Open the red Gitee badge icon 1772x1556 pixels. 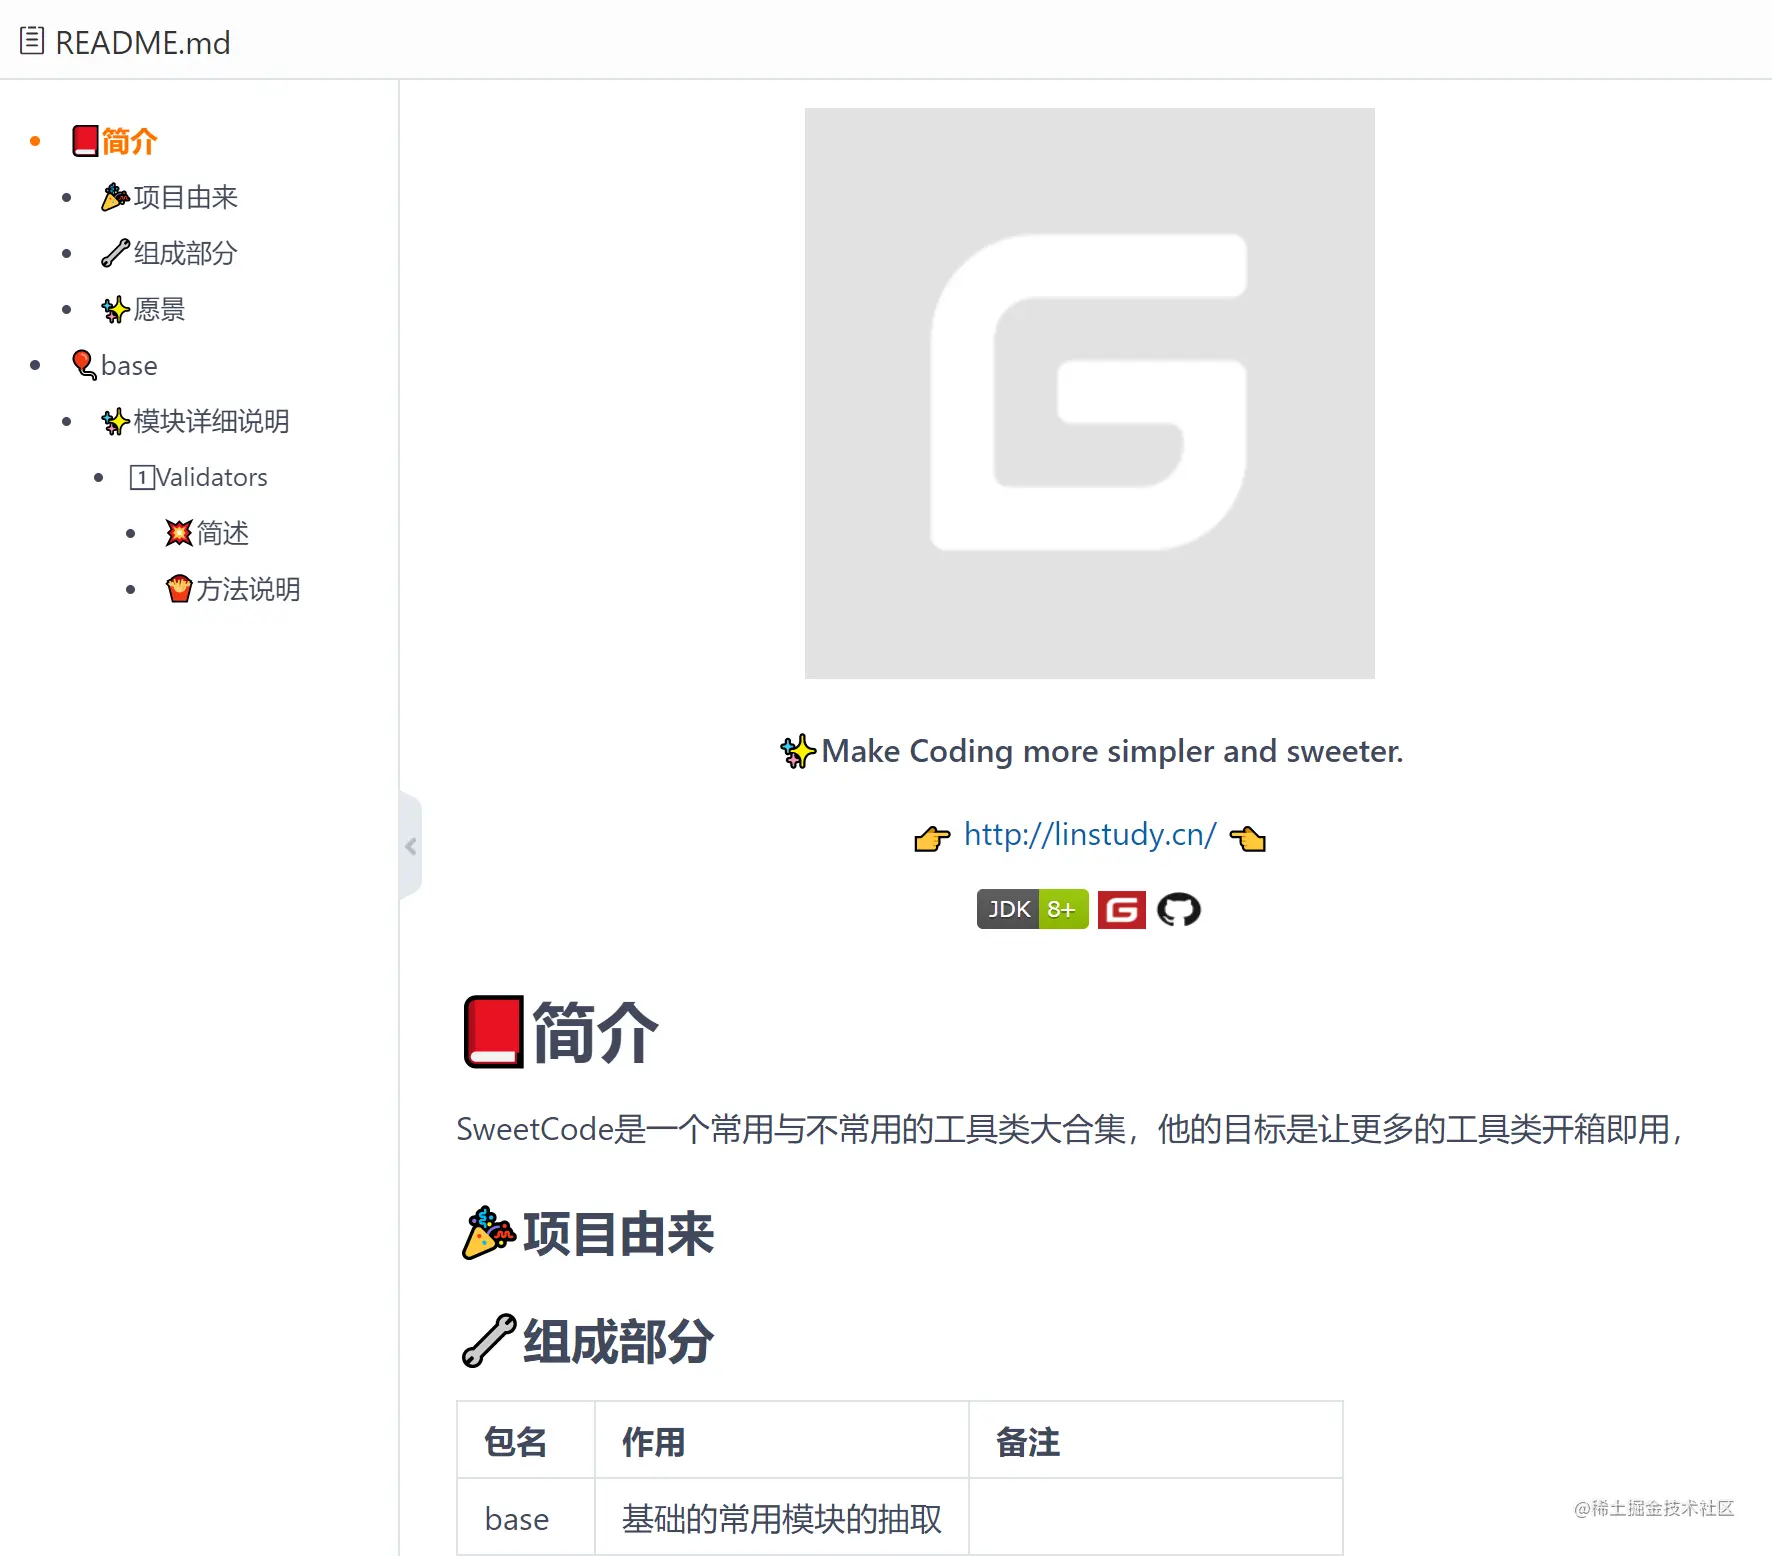point(1122,910)
